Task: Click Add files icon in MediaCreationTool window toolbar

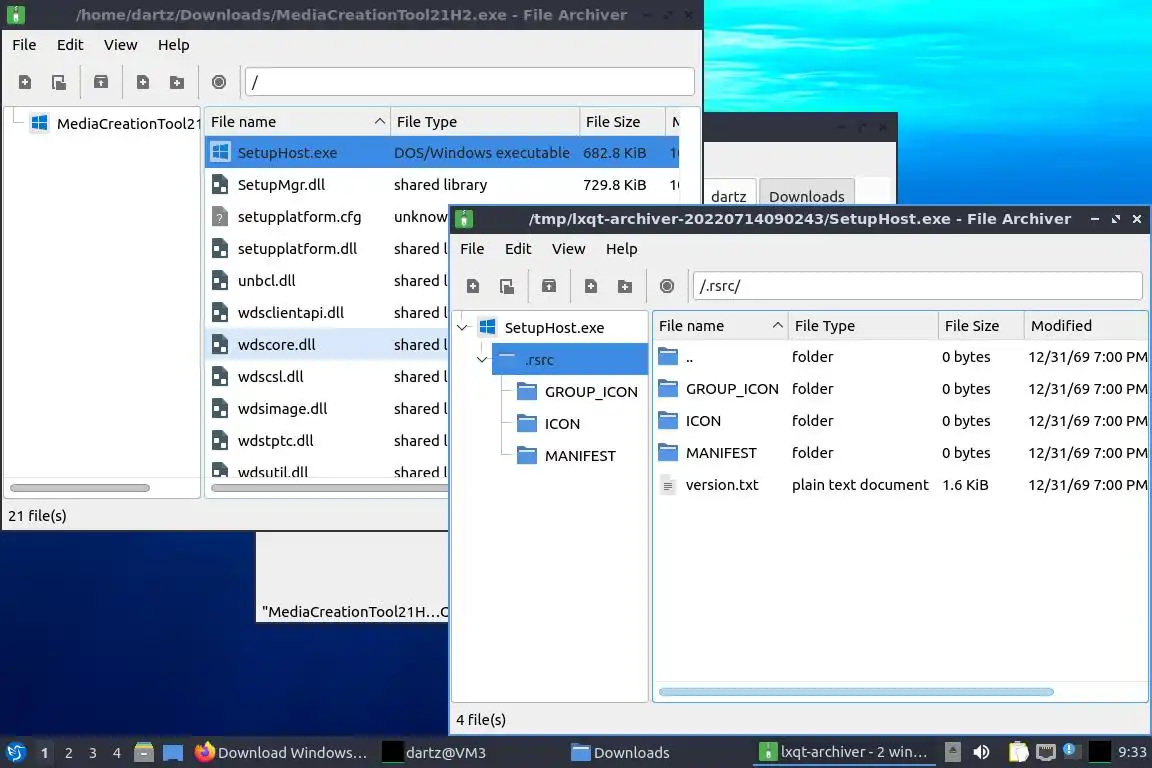Action: tap(143, 82)
